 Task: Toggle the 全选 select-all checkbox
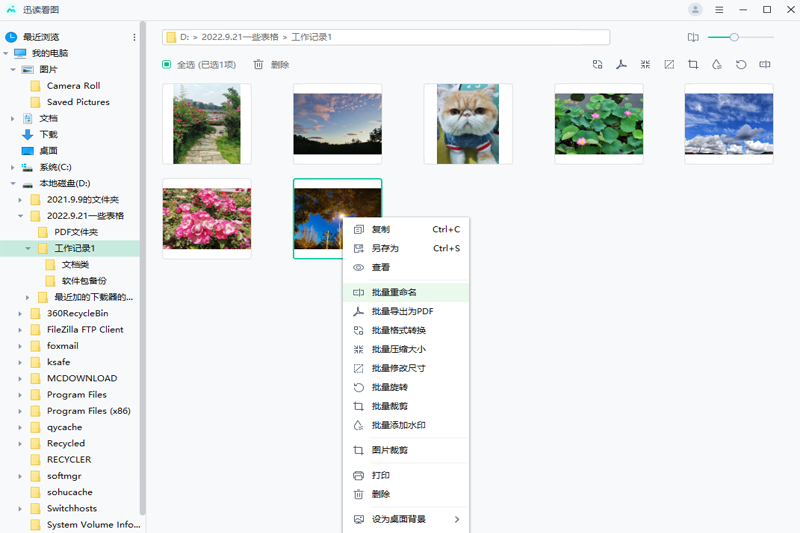pos(167,65)
